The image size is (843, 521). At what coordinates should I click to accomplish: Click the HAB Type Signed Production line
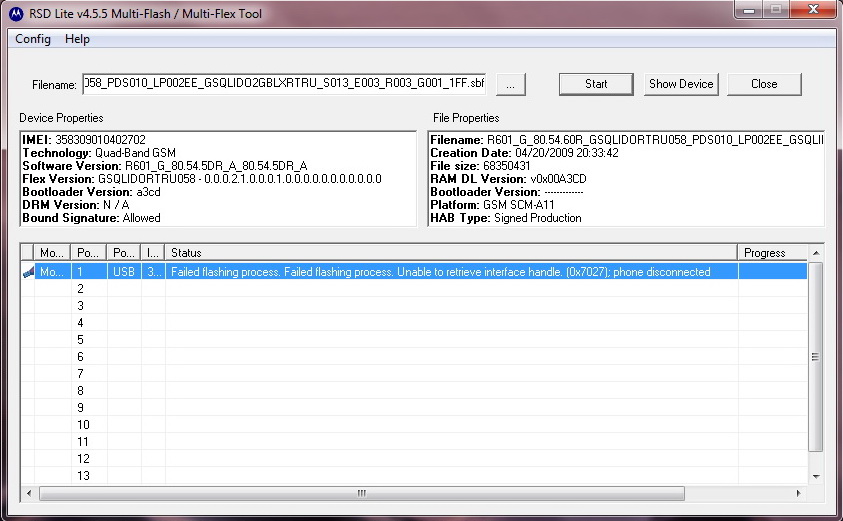click(506, 218)
